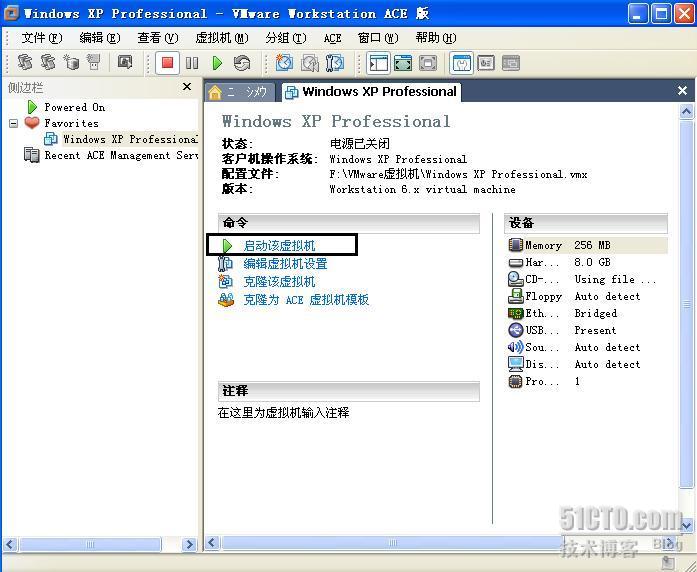Click the Floppy device icon
Screen dimensions: 697x572
coord(516,296)
